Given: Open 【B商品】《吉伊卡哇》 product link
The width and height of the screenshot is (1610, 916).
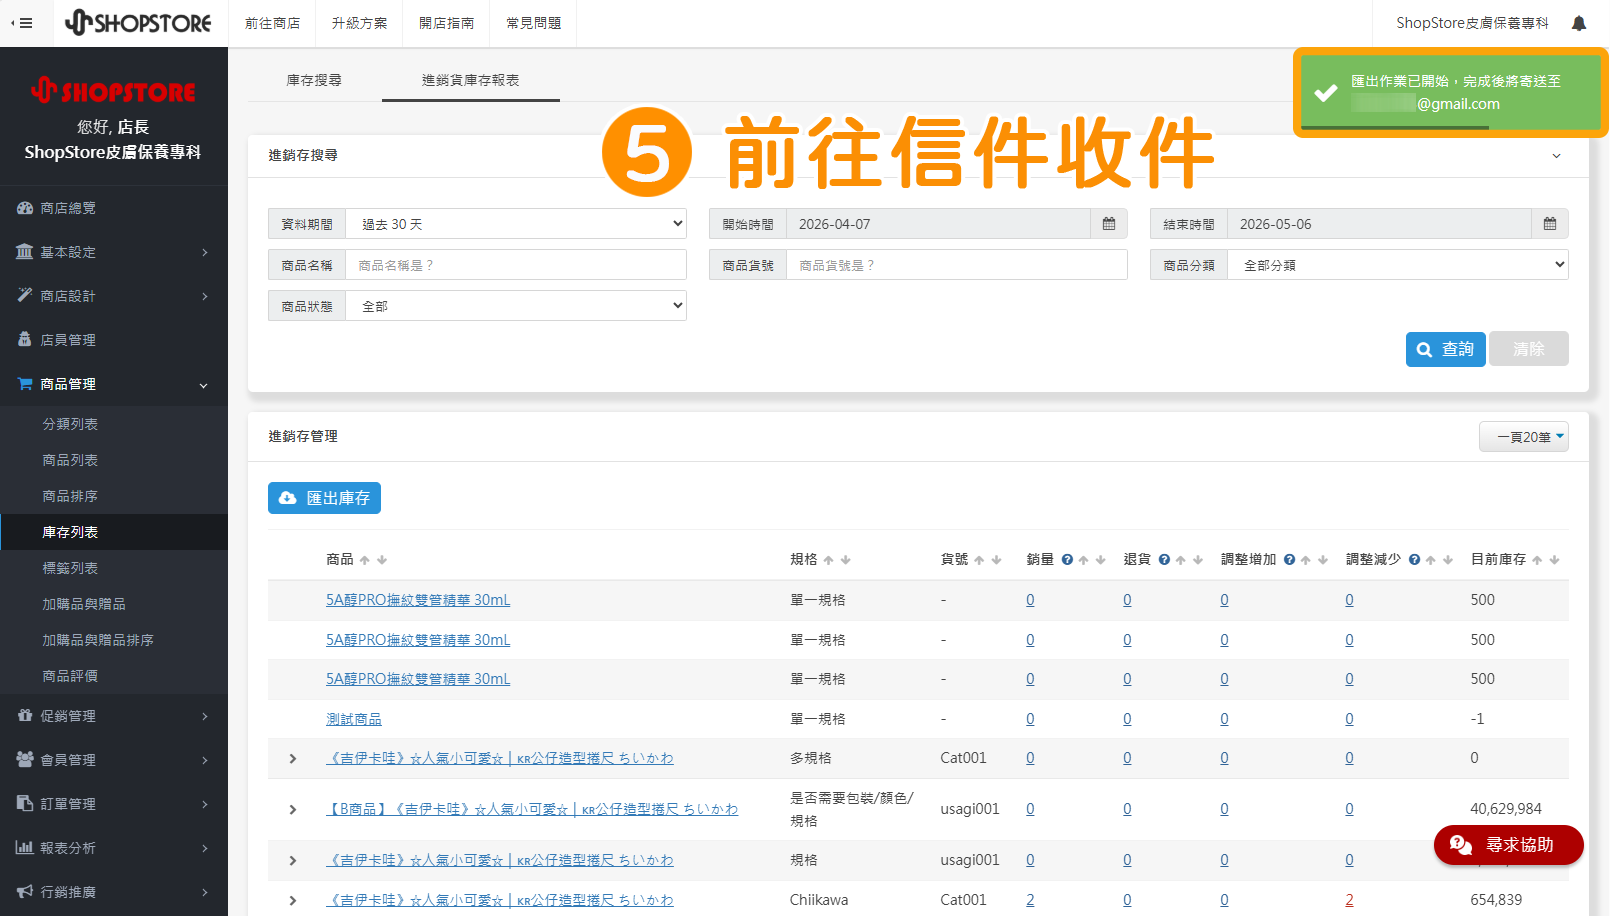Looking at the screenshot, I should point(532,809).
